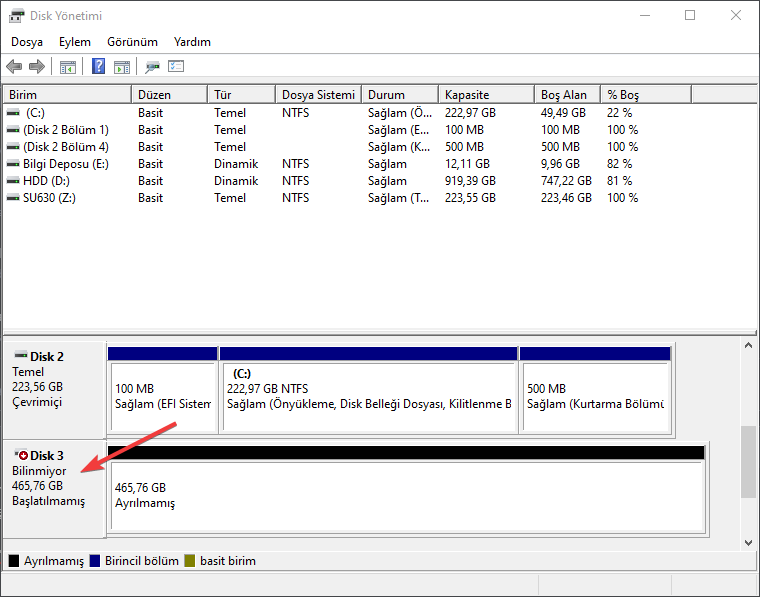Toggle the Action pane toolbar icon
This screenshot has height=597, width=760.
[x=122, y=67]
